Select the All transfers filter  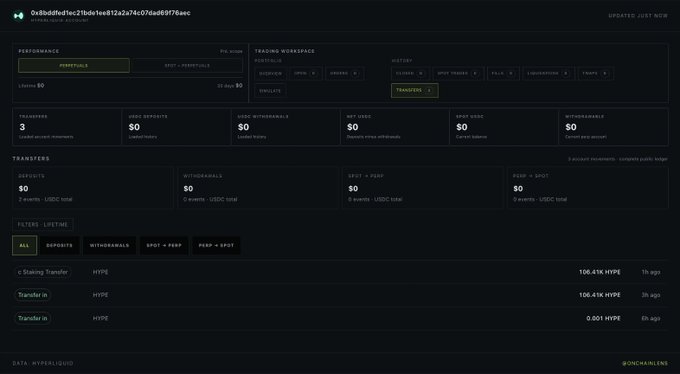(x=24, y=245)
